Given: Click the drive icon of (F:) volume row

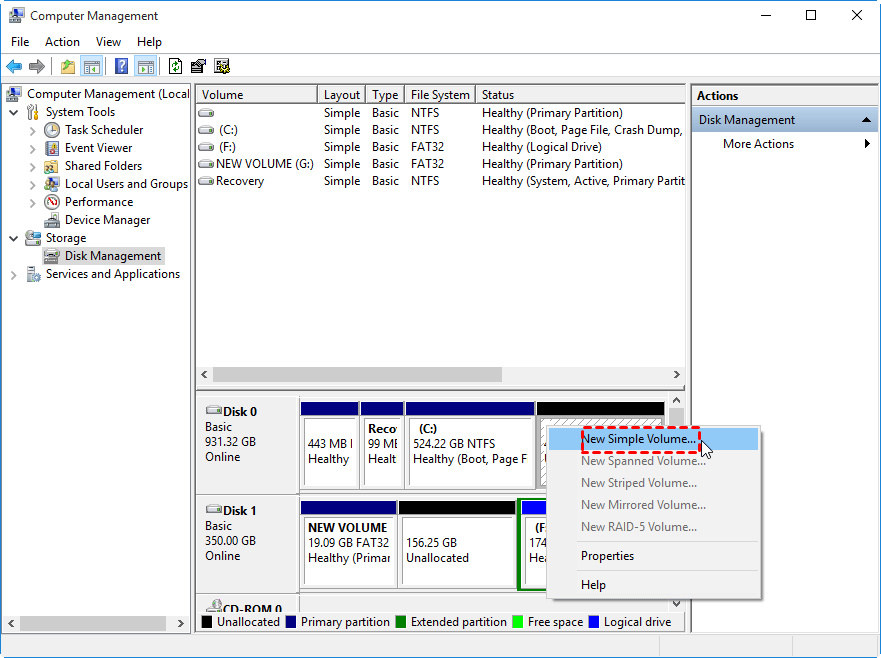Looking at the screenshot, I should coord(206,147).
